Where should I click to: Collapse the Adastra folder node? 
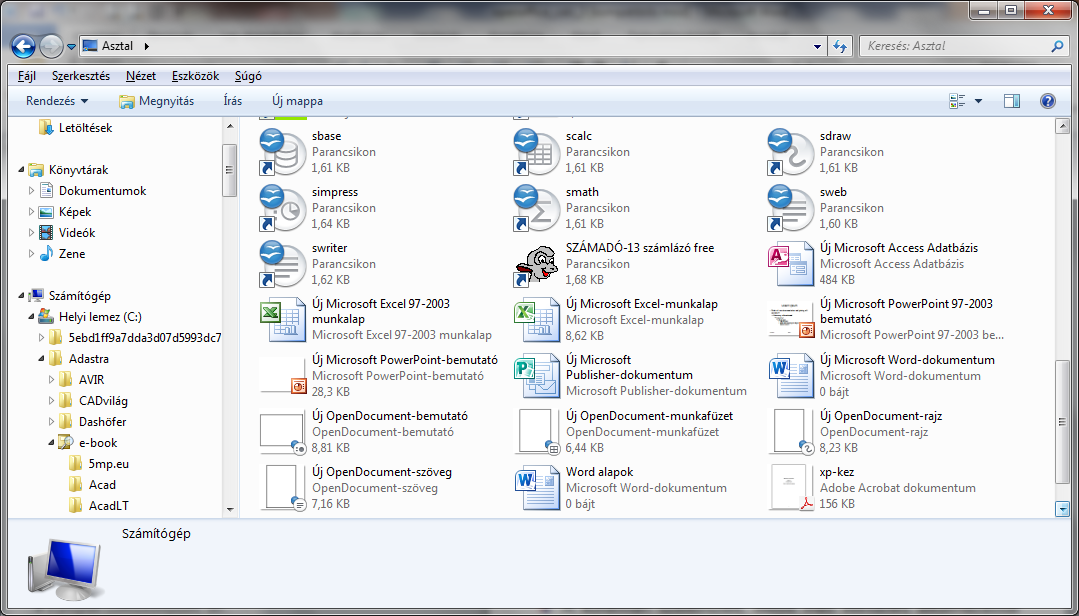[41, 359]
